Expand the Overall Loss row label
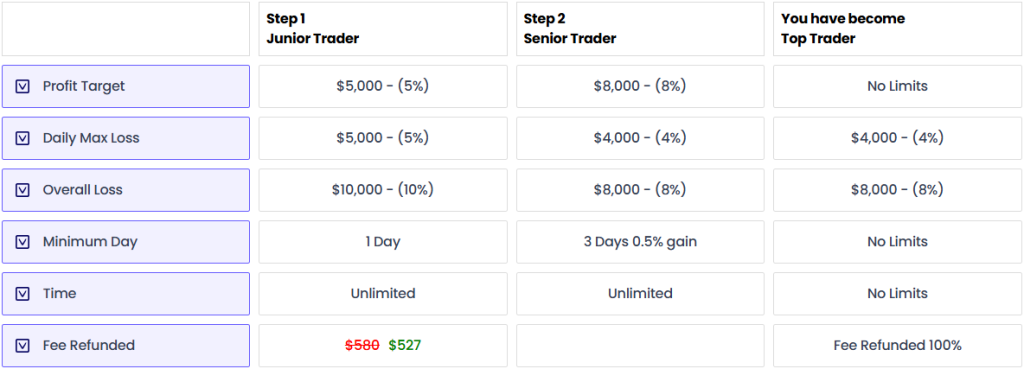 pyautogui.click(x=126, y=190)
